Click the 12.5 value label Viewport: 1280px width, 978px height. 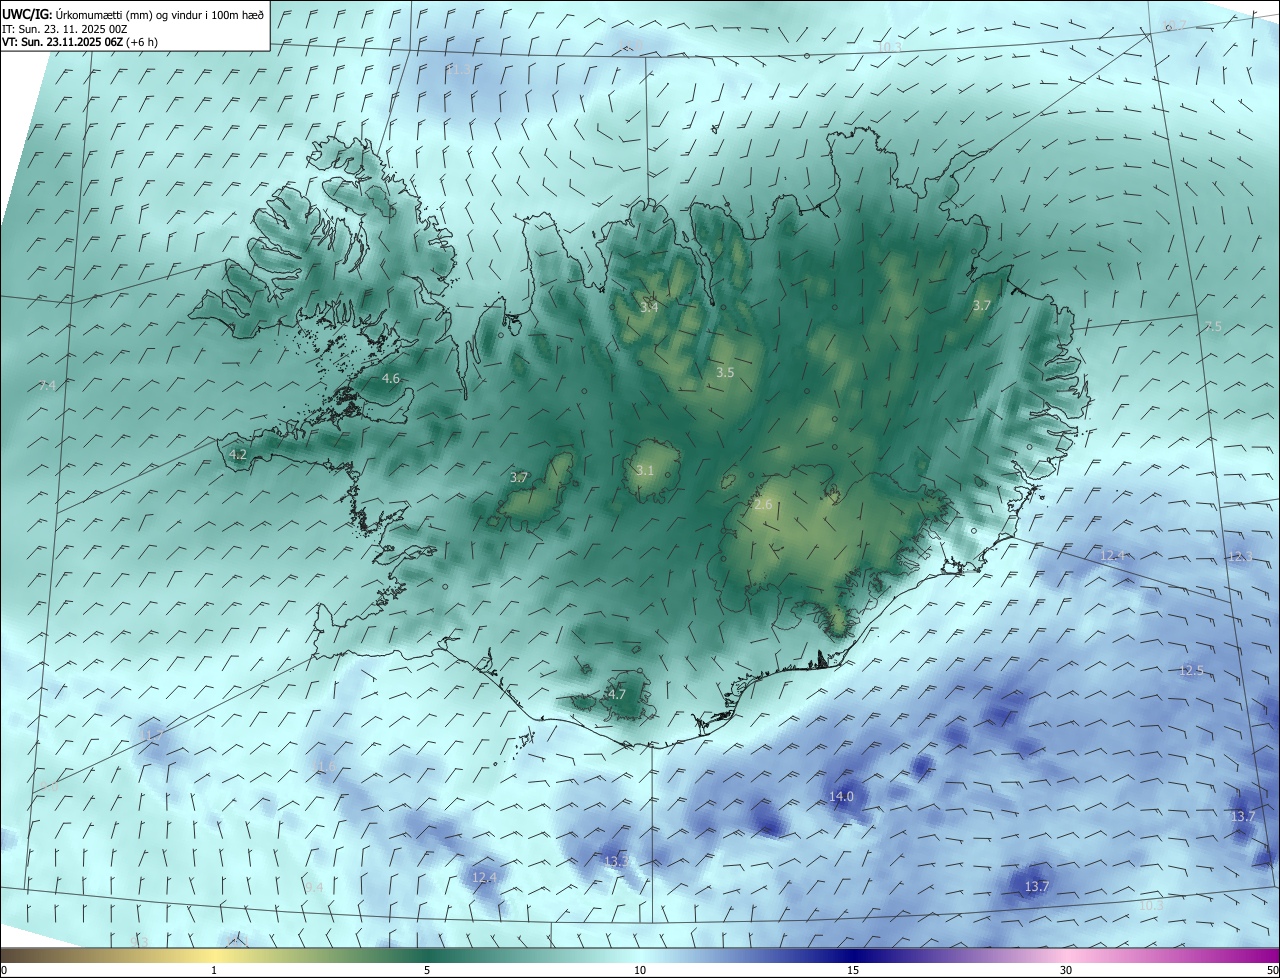pyautogui.click(x=1191, y=671)
